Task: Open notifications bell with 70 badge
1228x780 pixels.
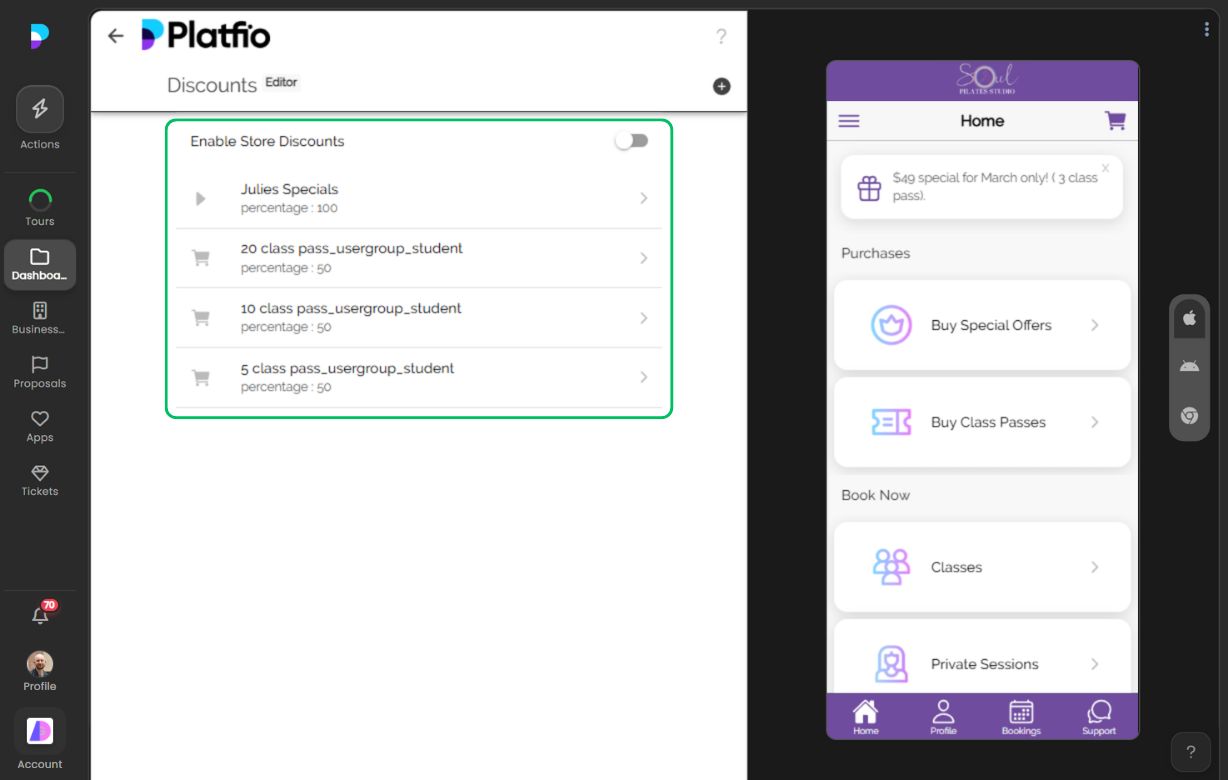Action: [40, 615]
